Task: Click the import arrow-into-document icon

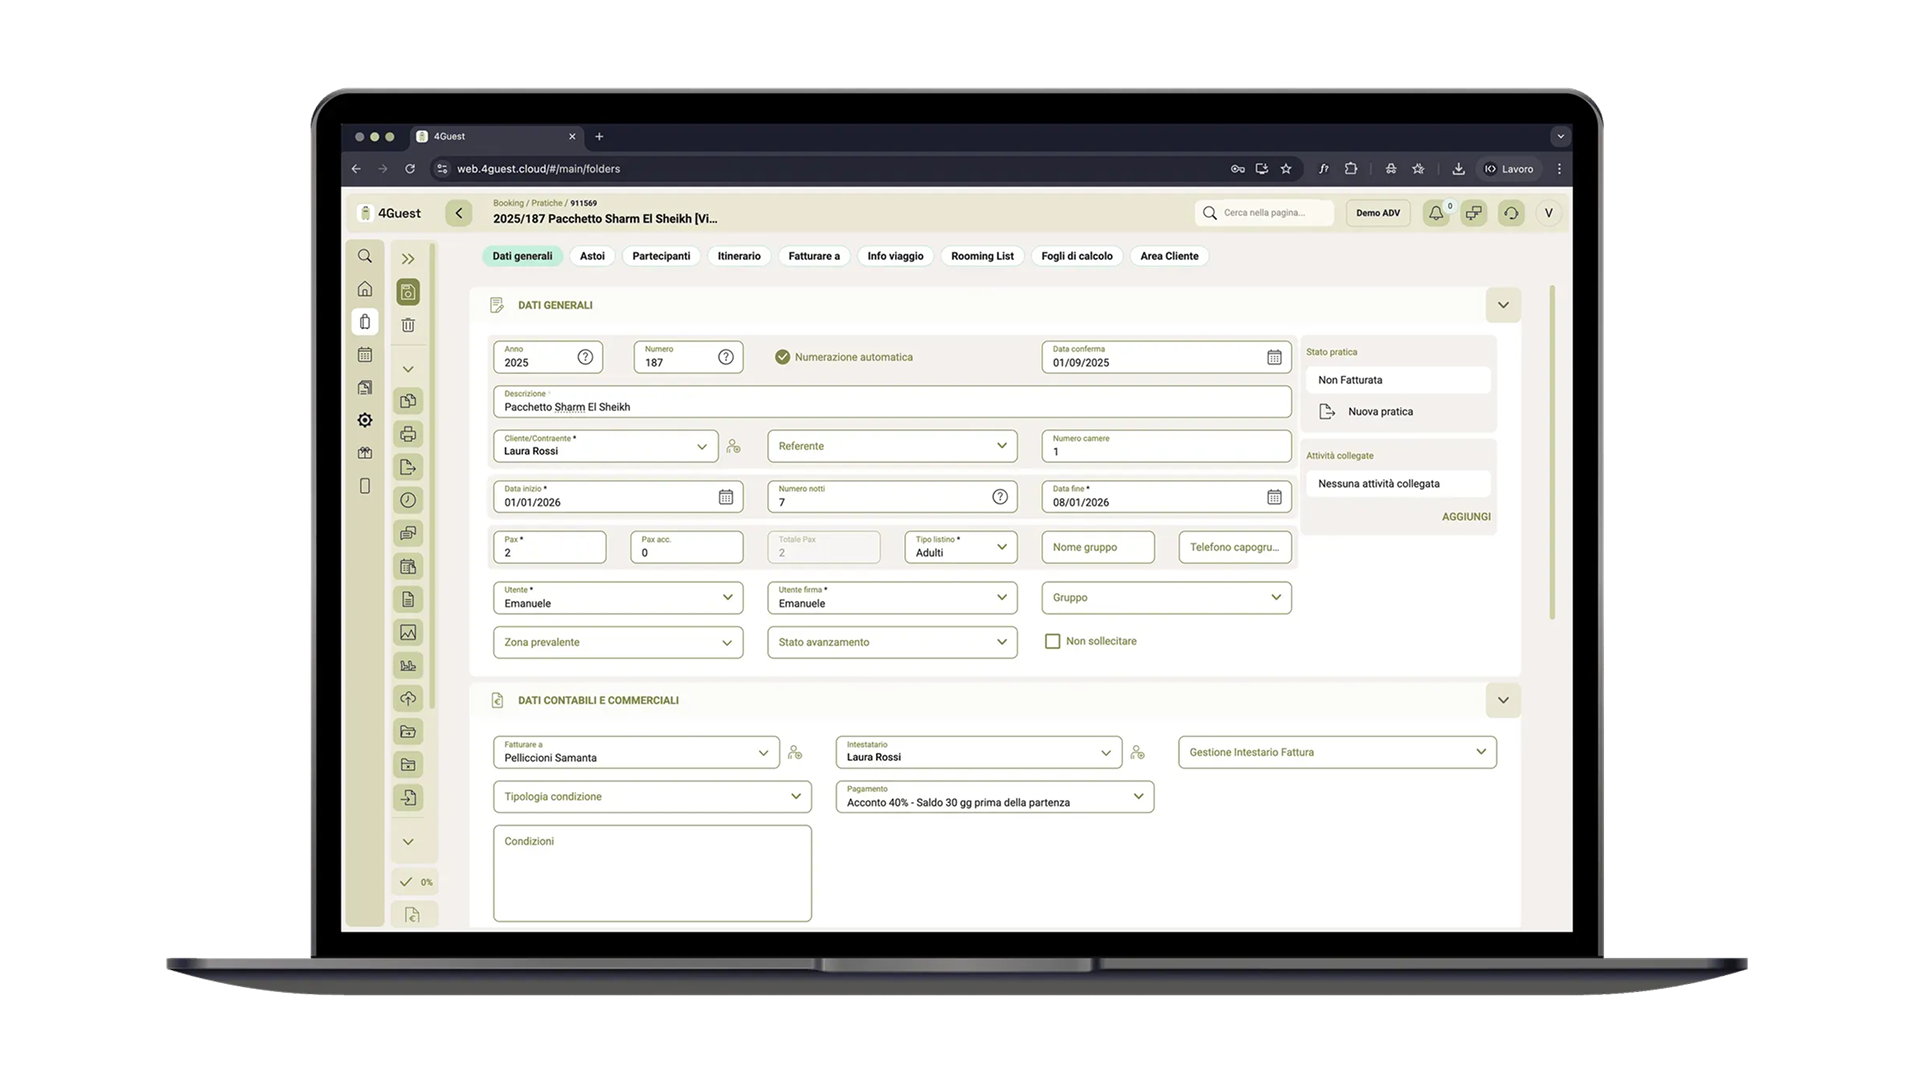Action: click(408, 797)
